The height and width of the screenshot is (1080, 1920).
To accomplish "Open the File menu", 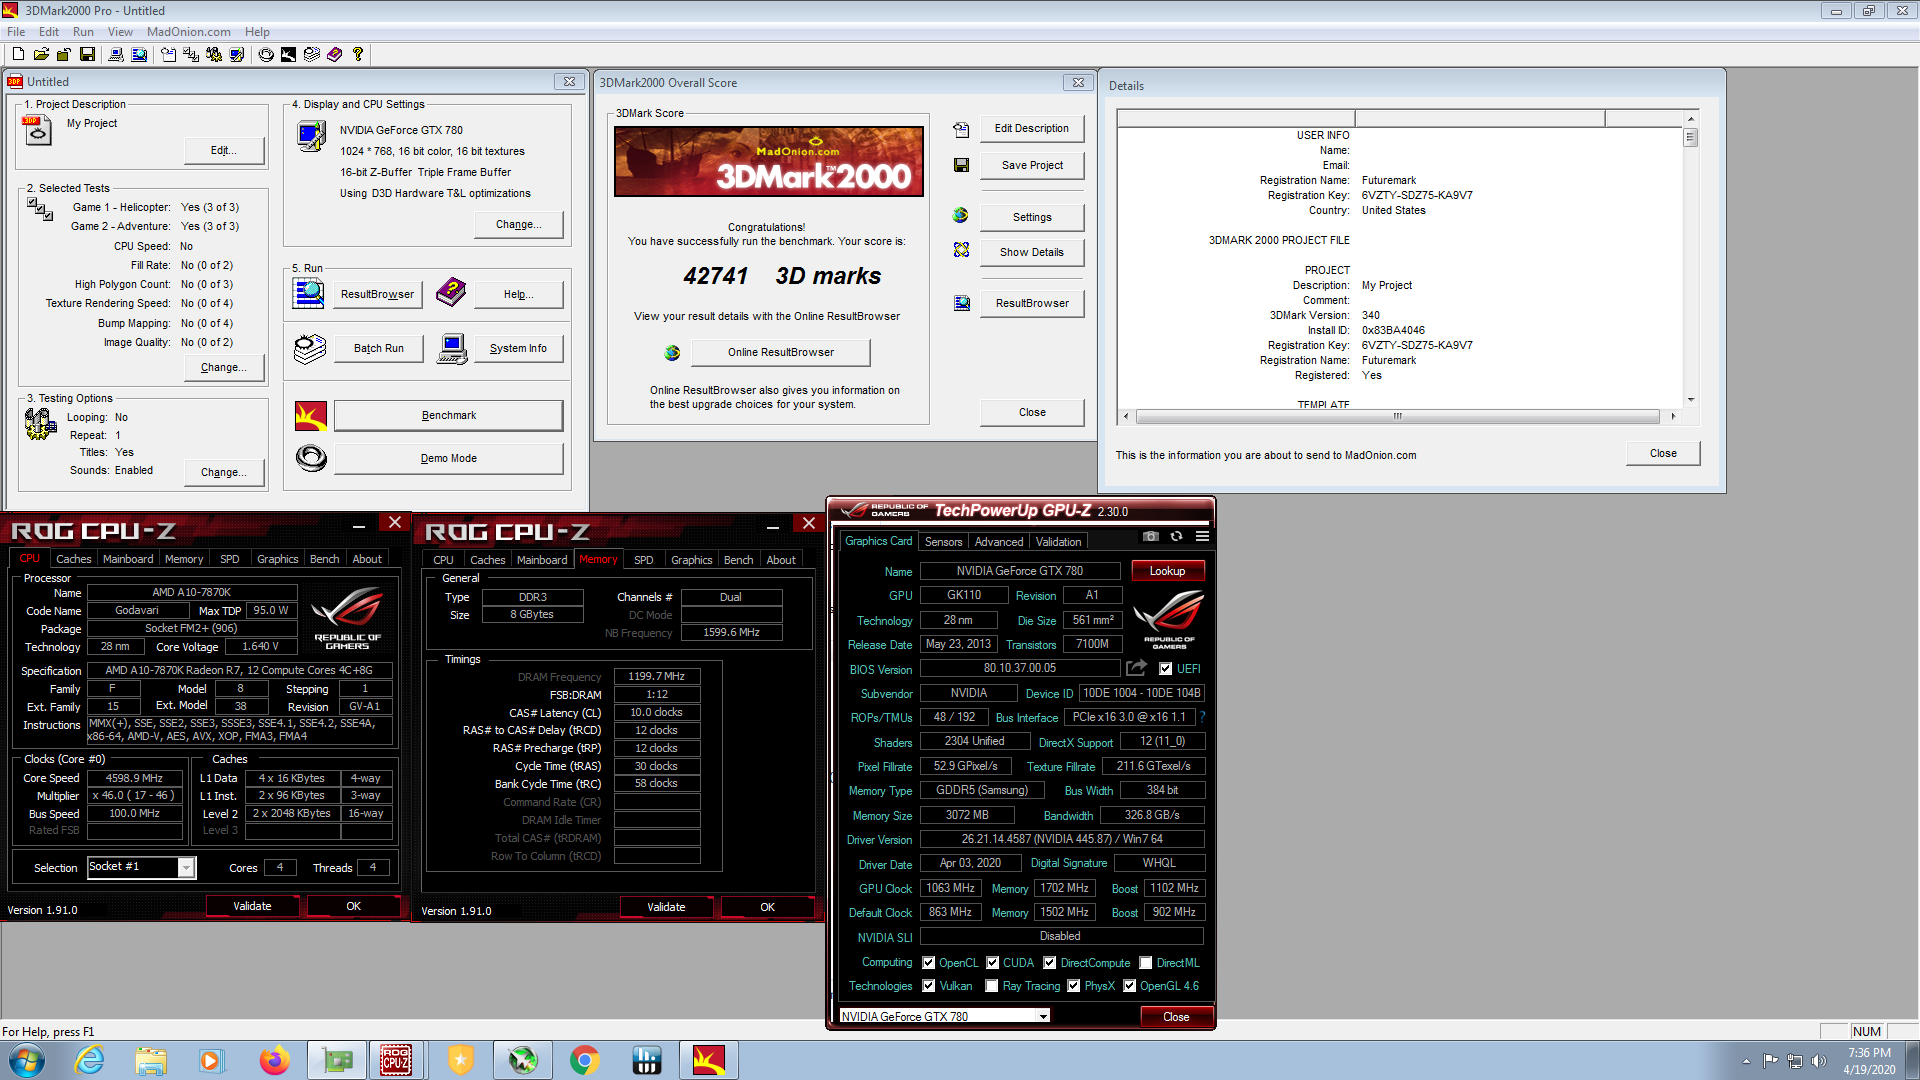I will (16, 32).
